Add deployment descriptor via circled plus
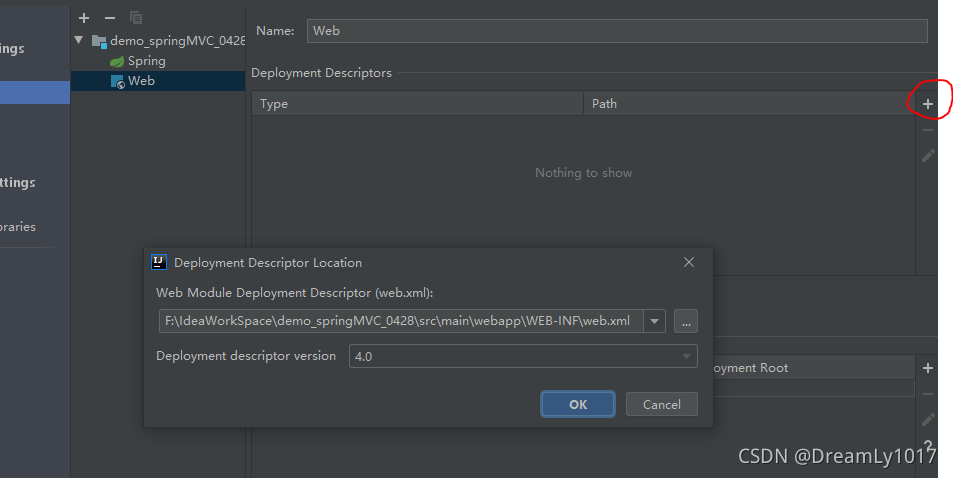The height and width of the screenshot is (478, 953). coord(928,104)
